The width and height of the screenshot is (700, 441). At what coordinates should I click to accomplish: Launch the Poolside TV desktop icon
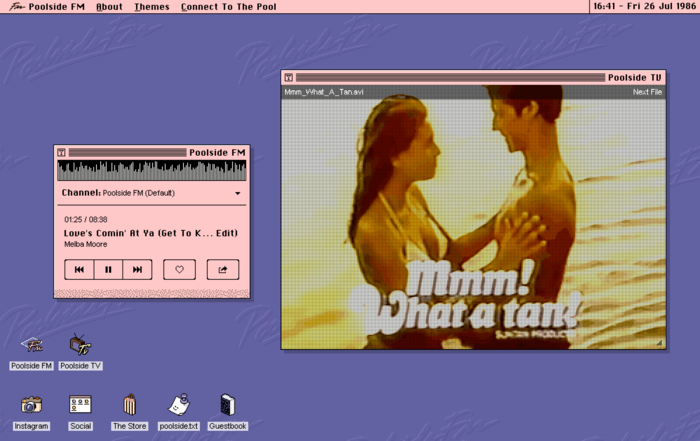coord(80,345)
